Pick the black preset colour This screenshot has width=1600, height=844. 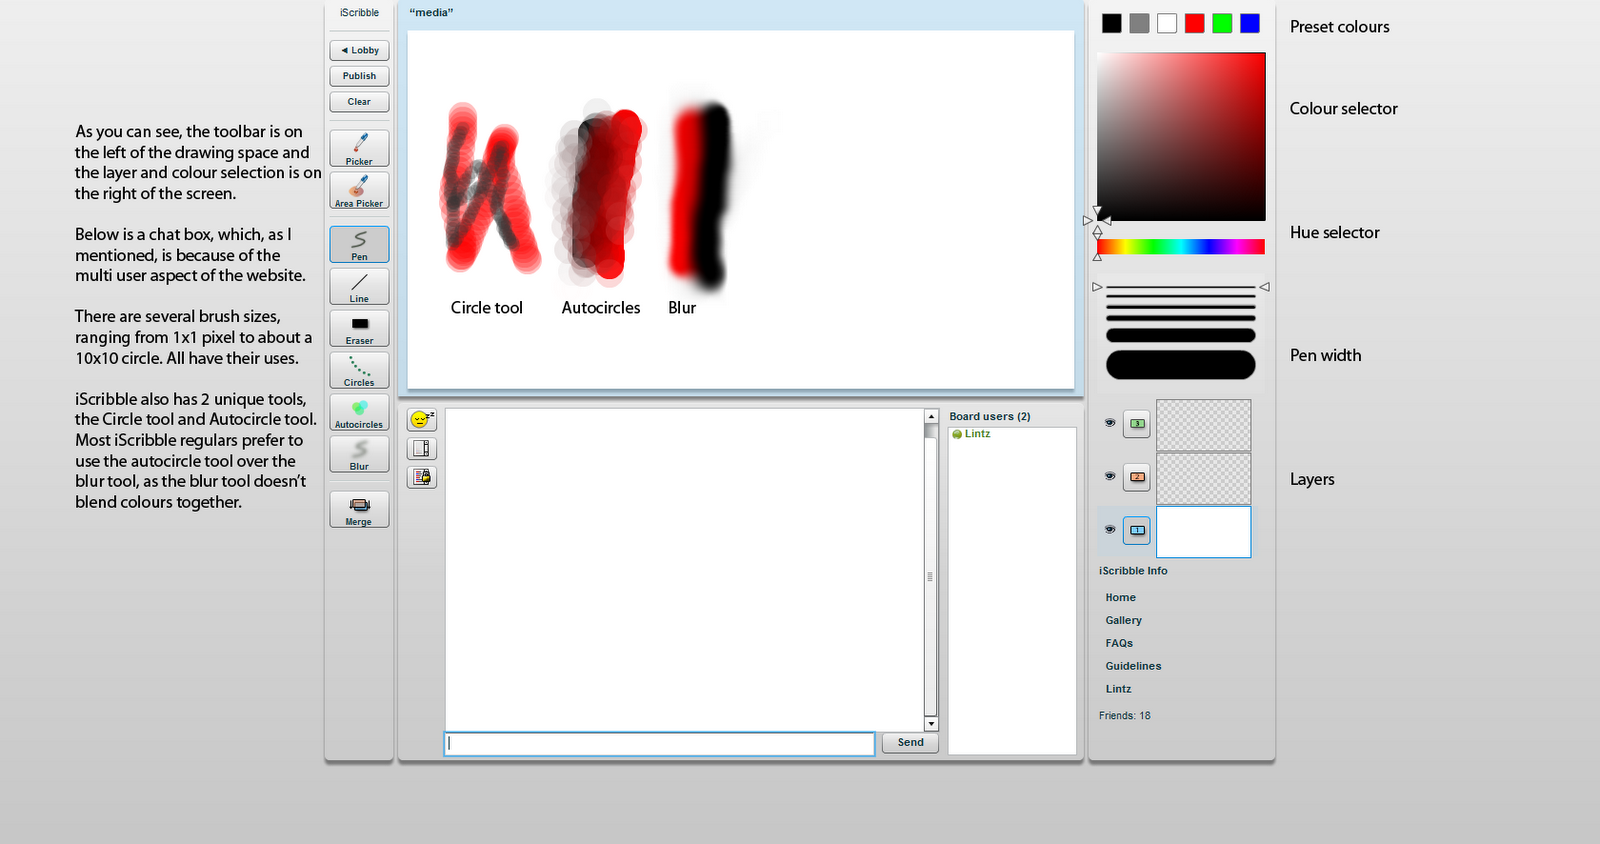pos(1112,24)
